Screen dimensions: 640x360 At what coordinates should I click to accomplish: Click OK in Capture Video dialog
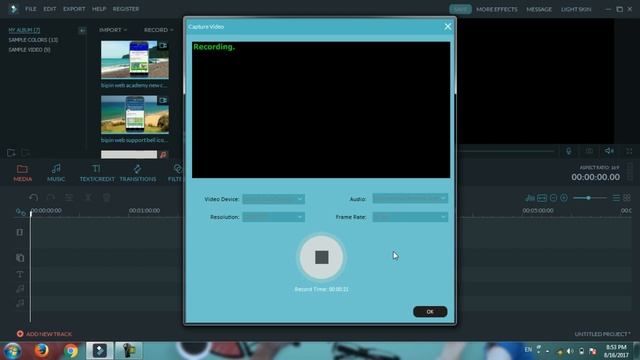coord(430,311)
